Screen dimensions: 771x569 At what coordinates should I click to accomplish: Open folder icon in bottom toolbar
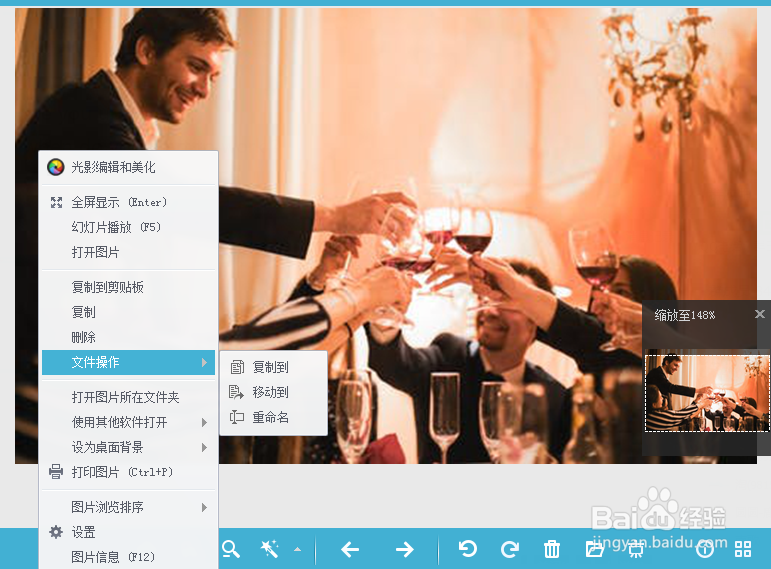click(x=594, y=549)
